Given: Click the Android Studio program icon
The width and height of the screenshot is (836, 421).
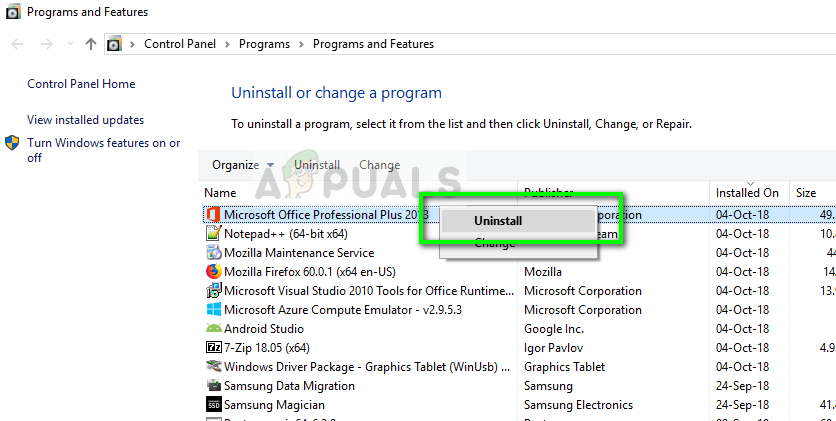Looking at the screenshot, I should coord(213,329).
